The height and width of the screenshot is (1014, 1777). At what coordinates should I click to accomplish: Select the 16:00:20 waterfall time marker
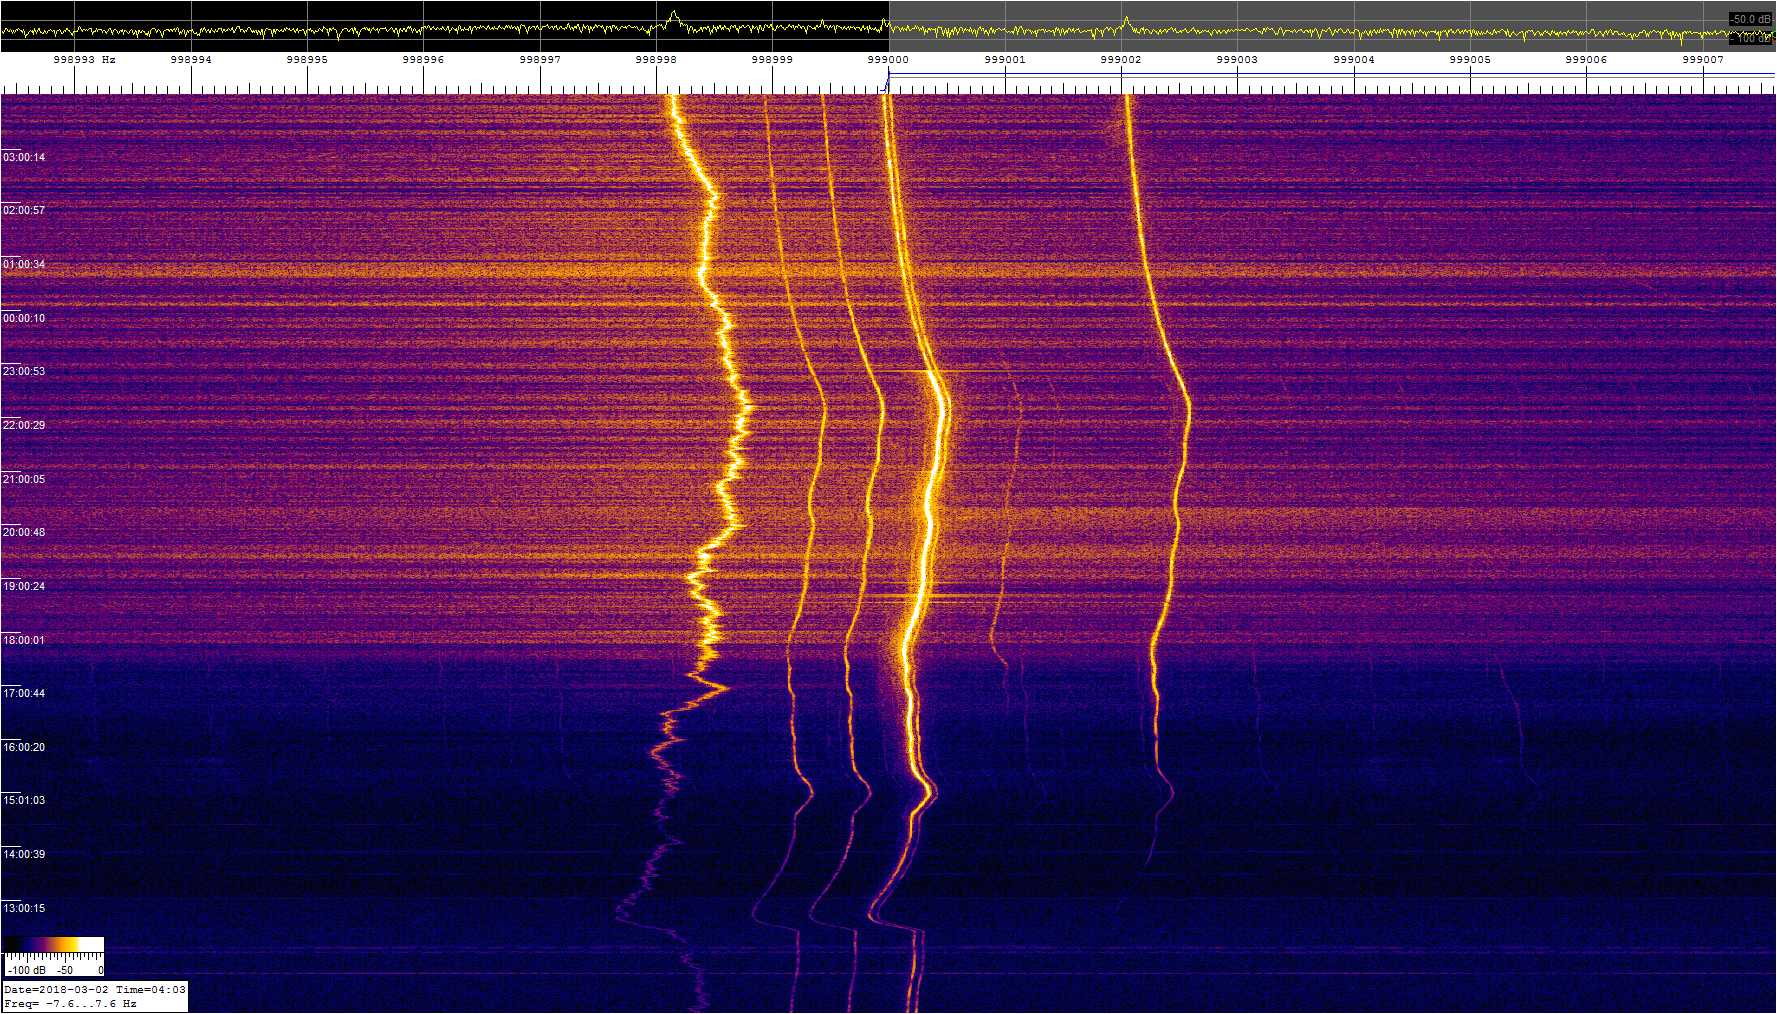24,748
